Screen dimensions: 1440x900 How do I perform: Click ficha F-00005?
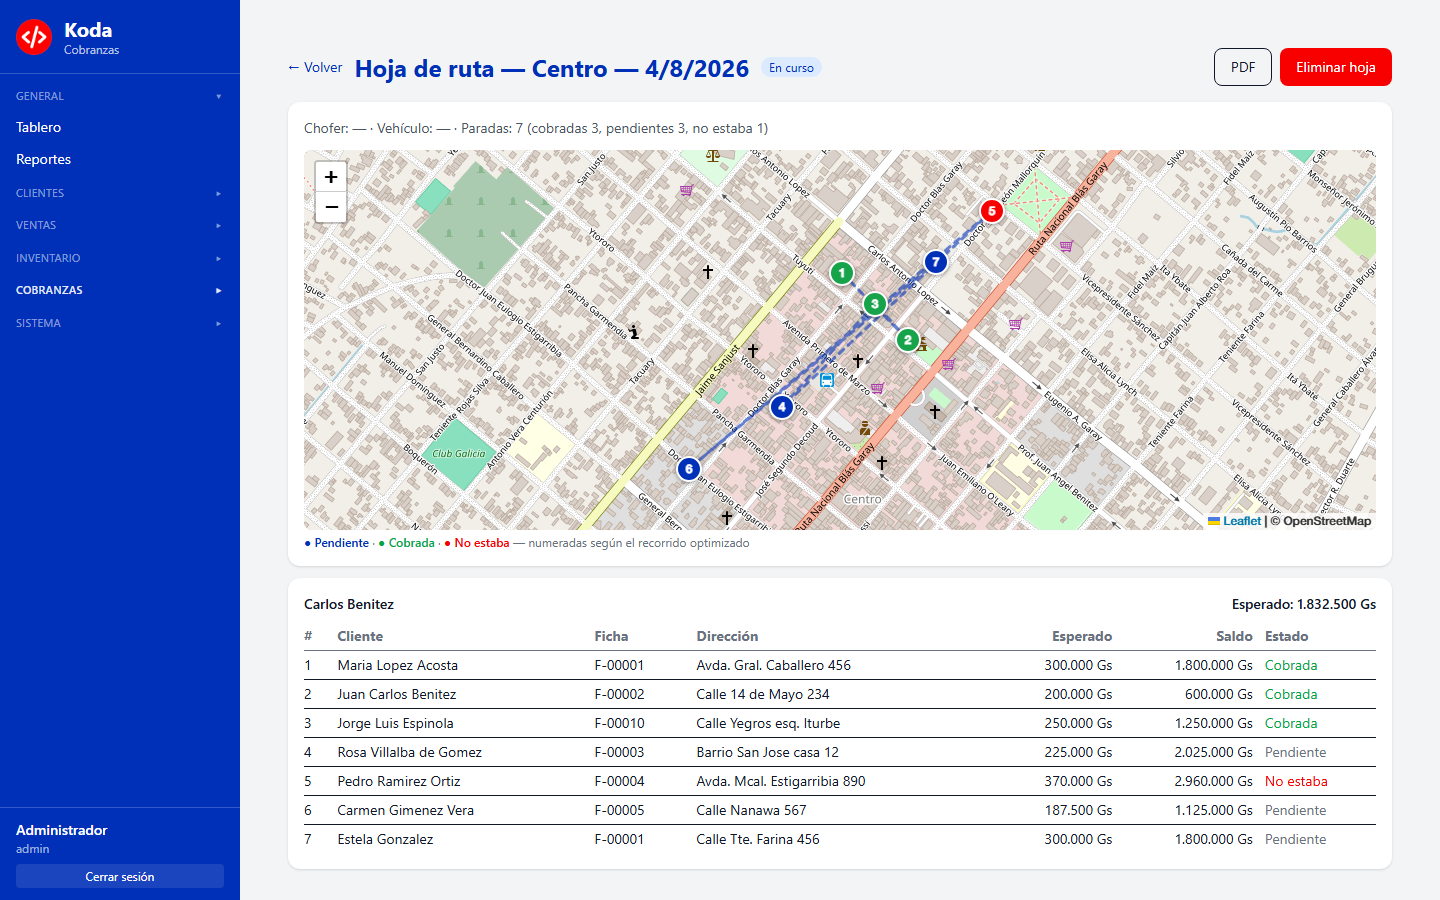point(619,810)
